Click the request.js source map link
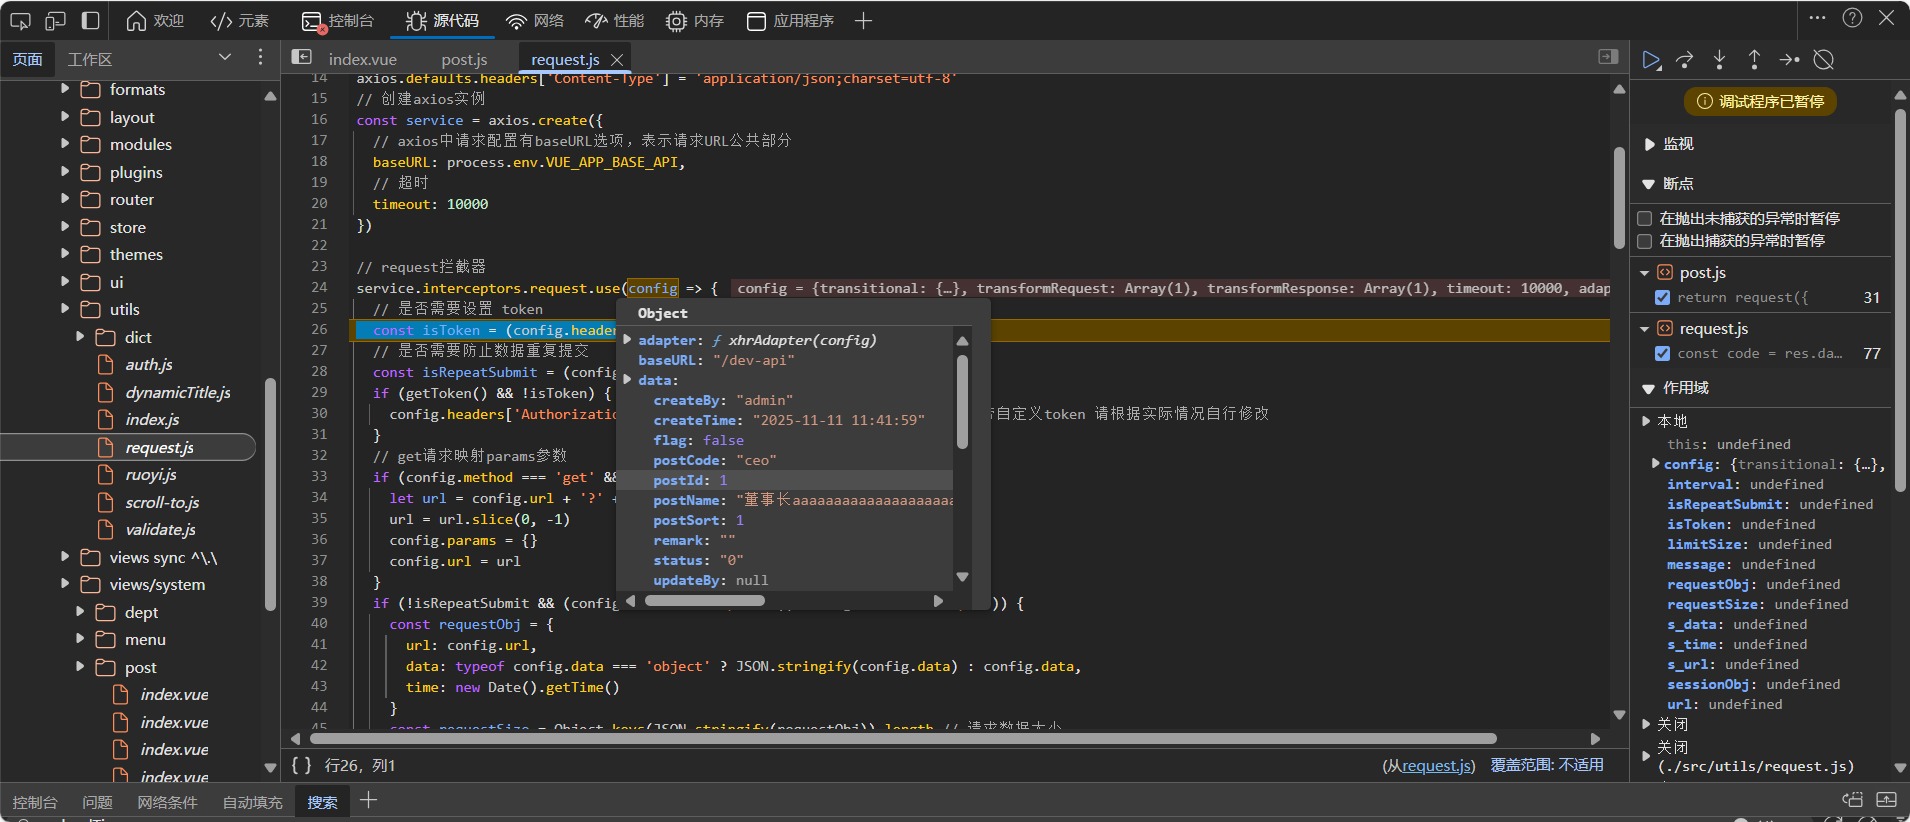 (1436, 765)
